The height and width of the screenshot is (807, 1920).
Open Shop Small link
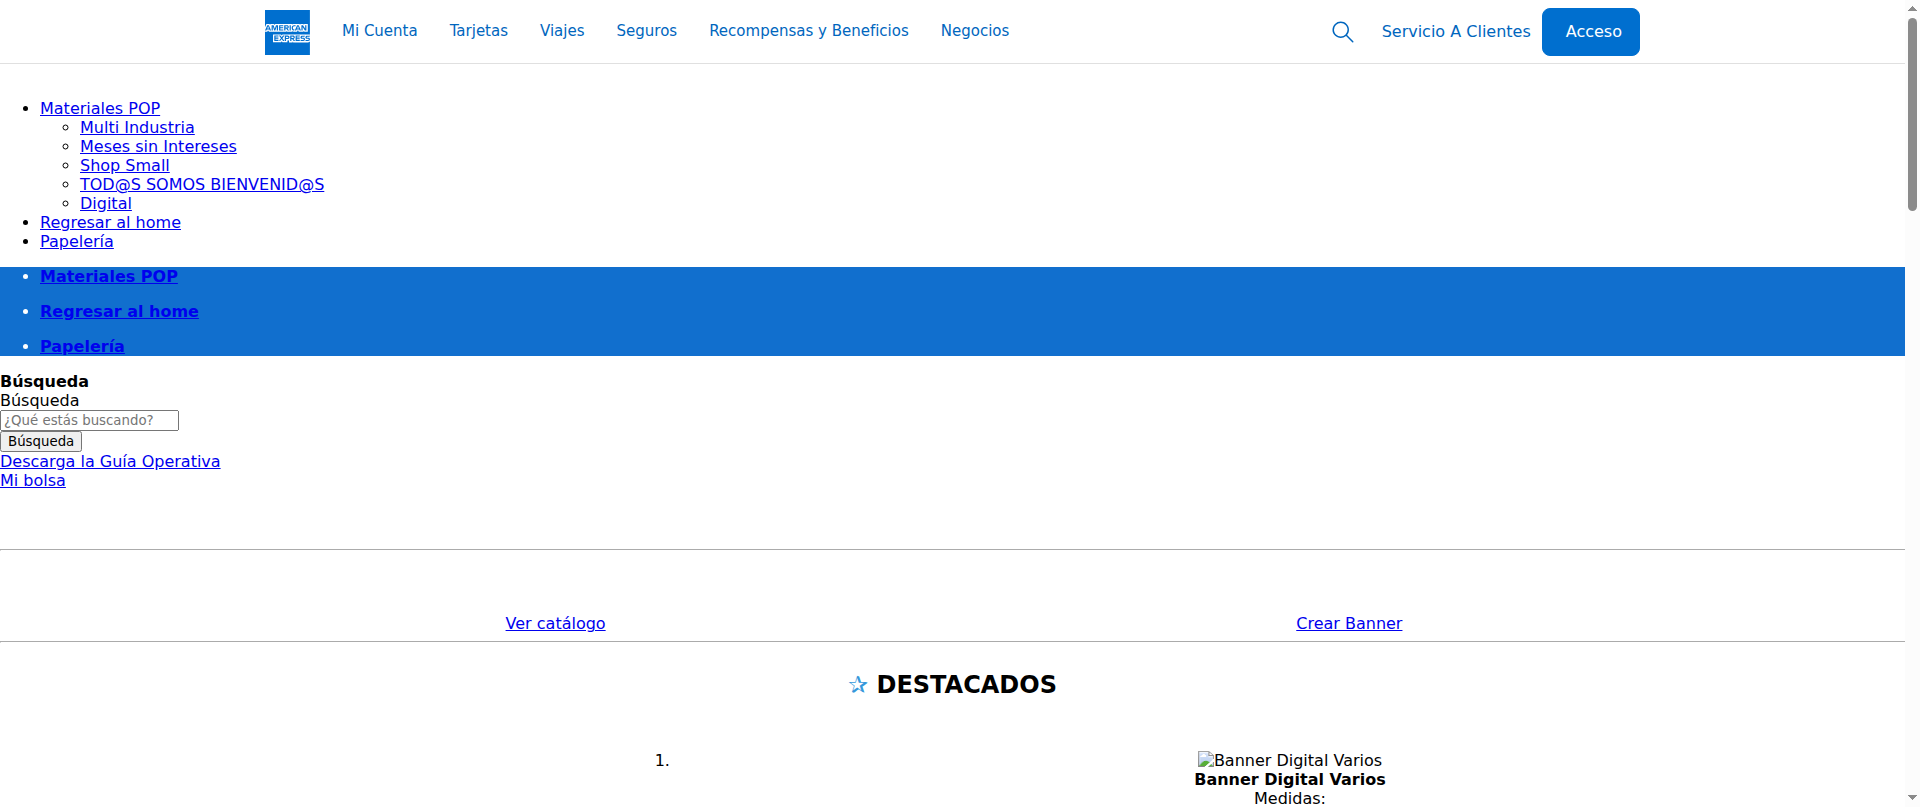tap(125, 165)
